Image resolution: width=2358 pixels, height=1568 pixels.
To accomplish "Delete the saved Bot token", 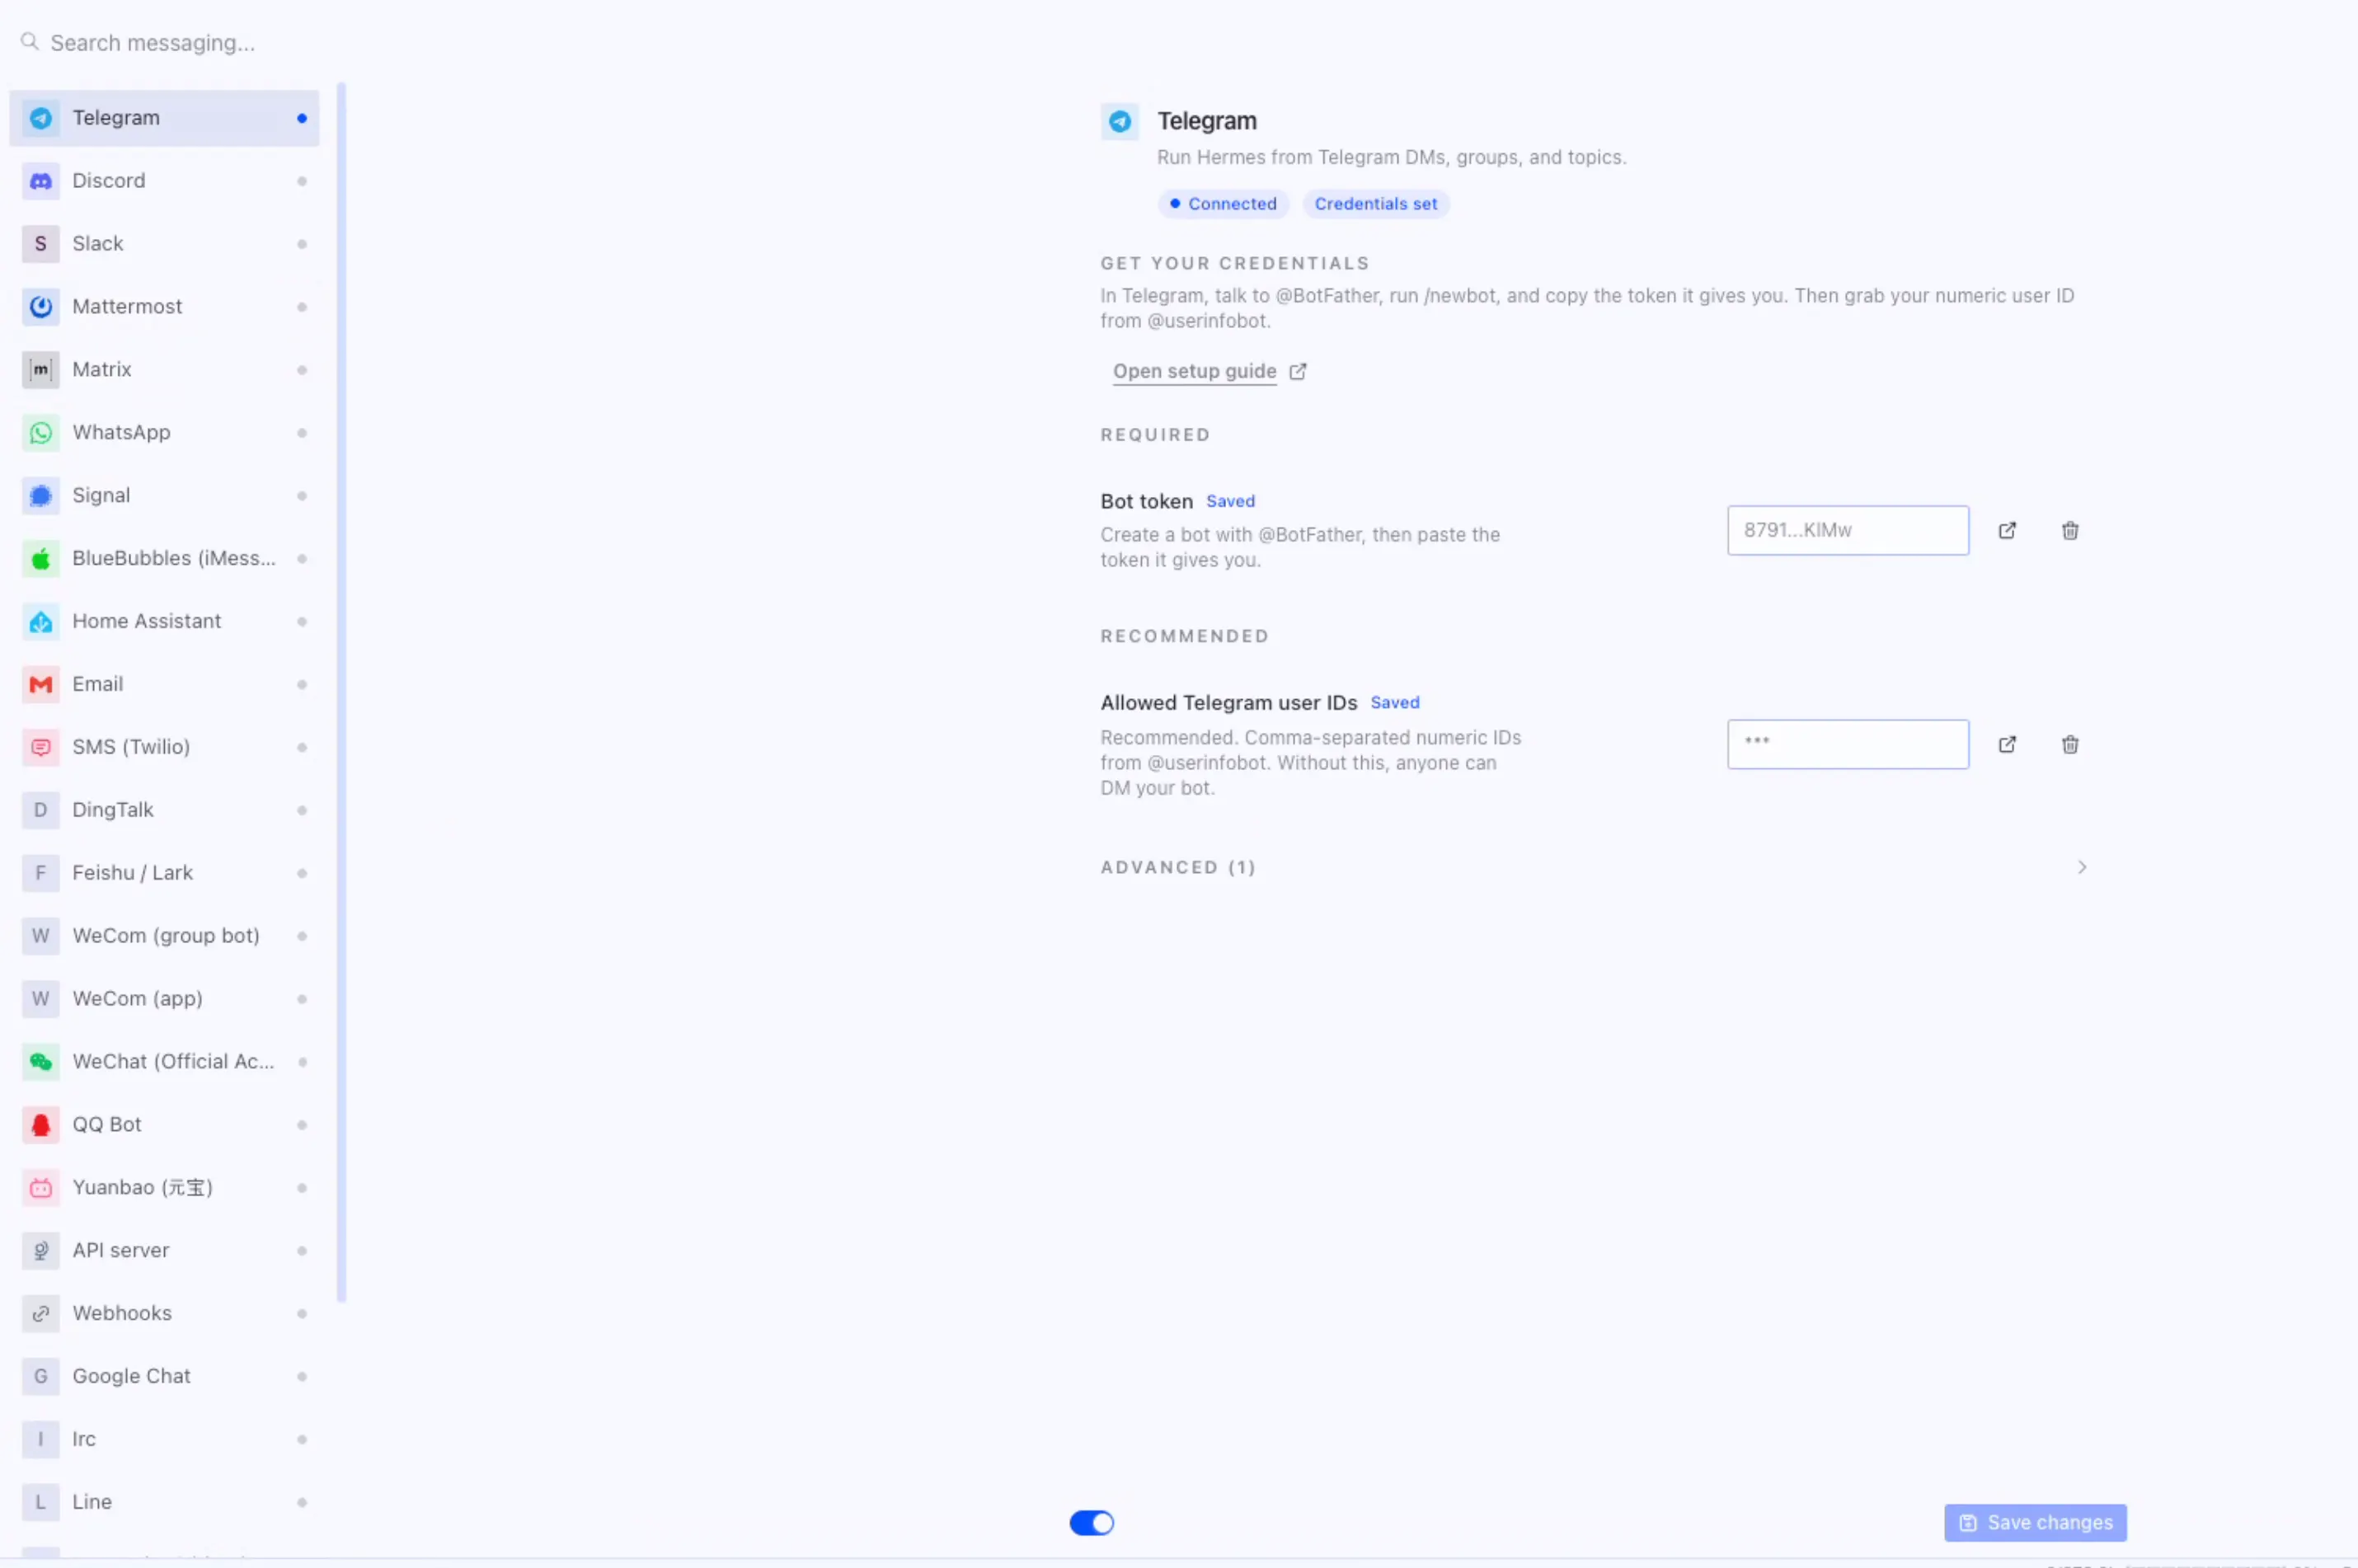I will pos(2070,531).
